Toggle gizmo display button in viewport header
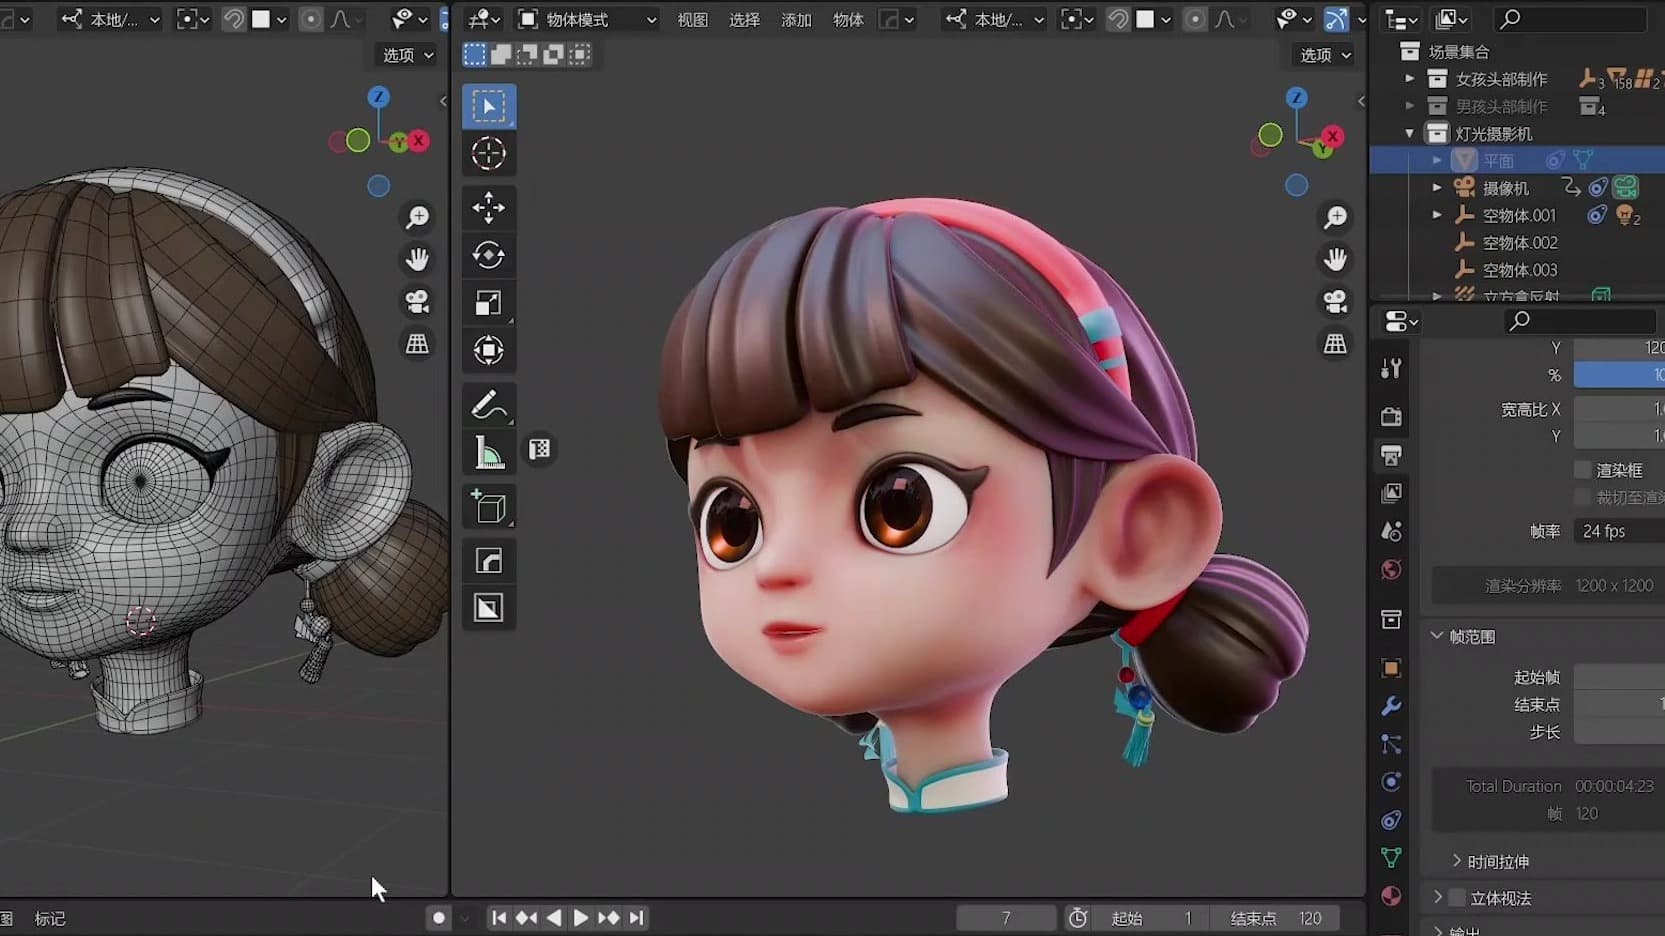Screen dimensions: 1665x936 1336,19
